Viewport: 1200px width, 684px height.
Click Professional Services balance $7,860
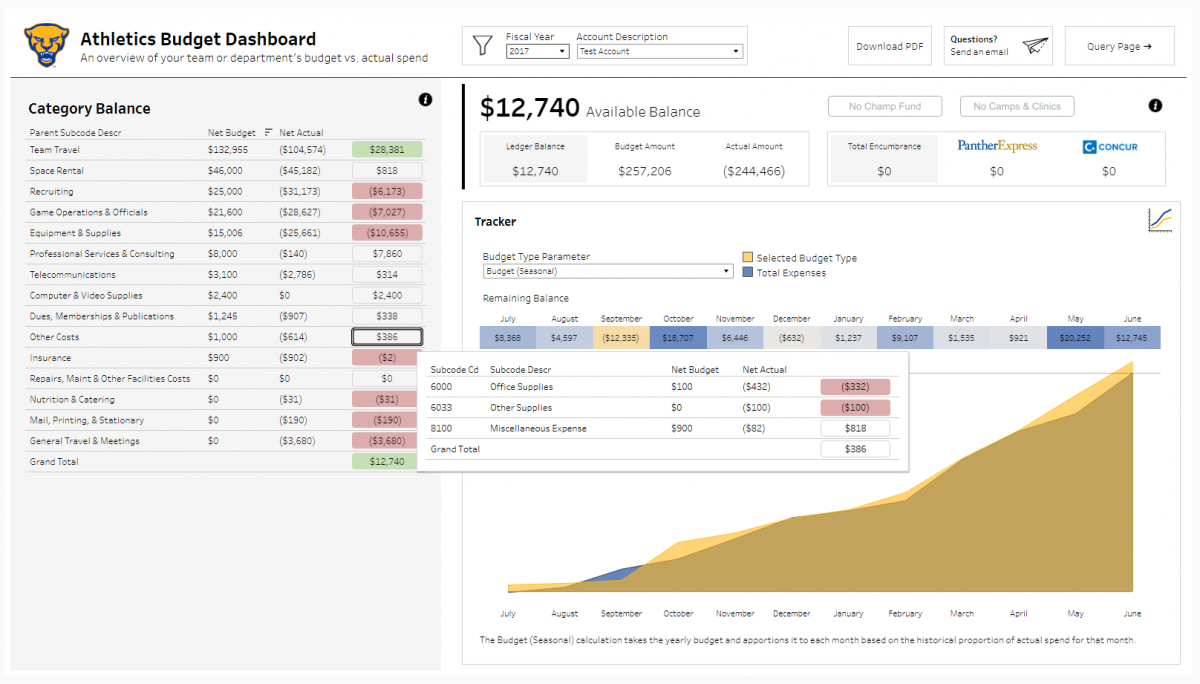pyautogui.click(x=387, y=254)
